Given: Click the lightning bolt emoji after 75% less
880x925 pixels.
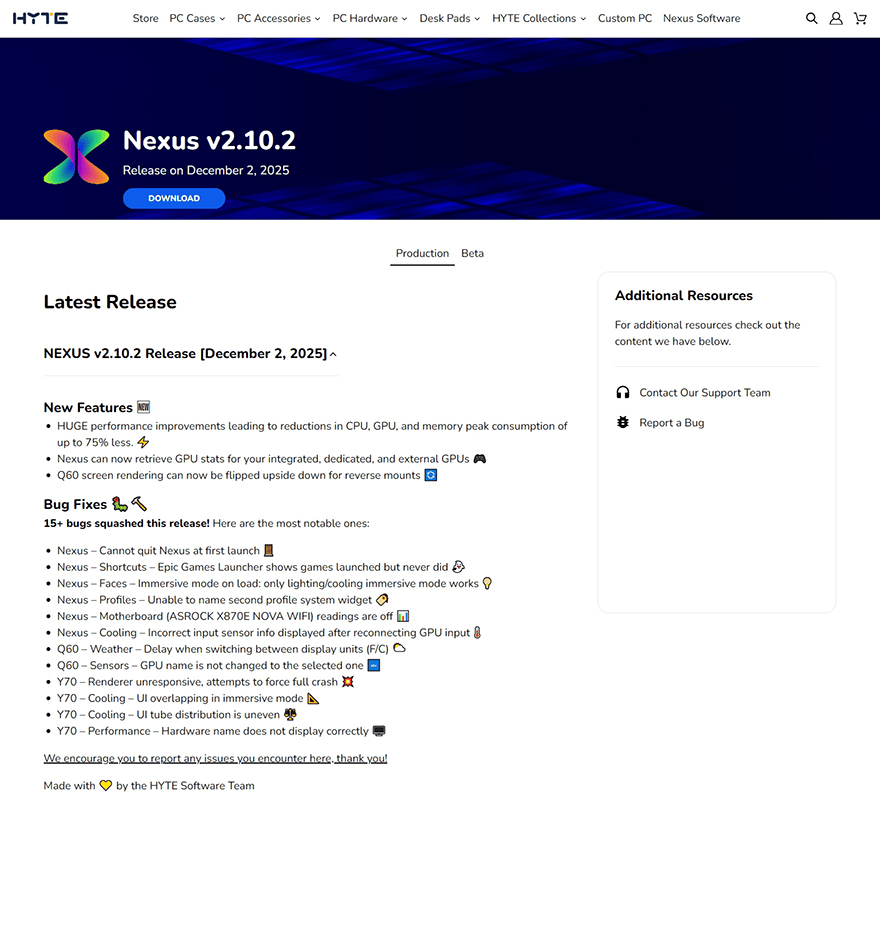Looking at the screenshot, I should point(143,442).
